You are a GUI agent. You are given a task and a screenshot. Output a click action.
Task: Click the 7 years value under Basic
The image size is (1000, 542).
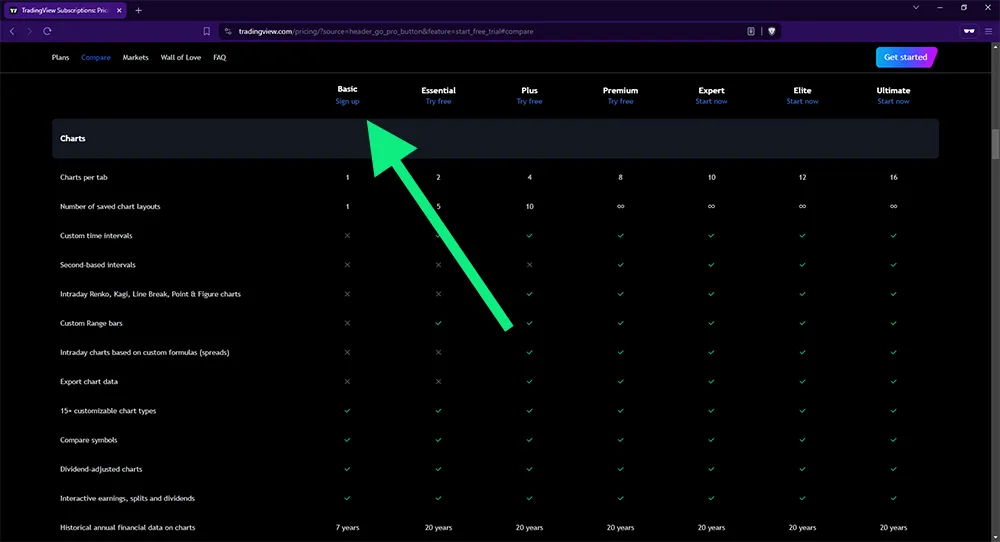click(x=348, y=528)
